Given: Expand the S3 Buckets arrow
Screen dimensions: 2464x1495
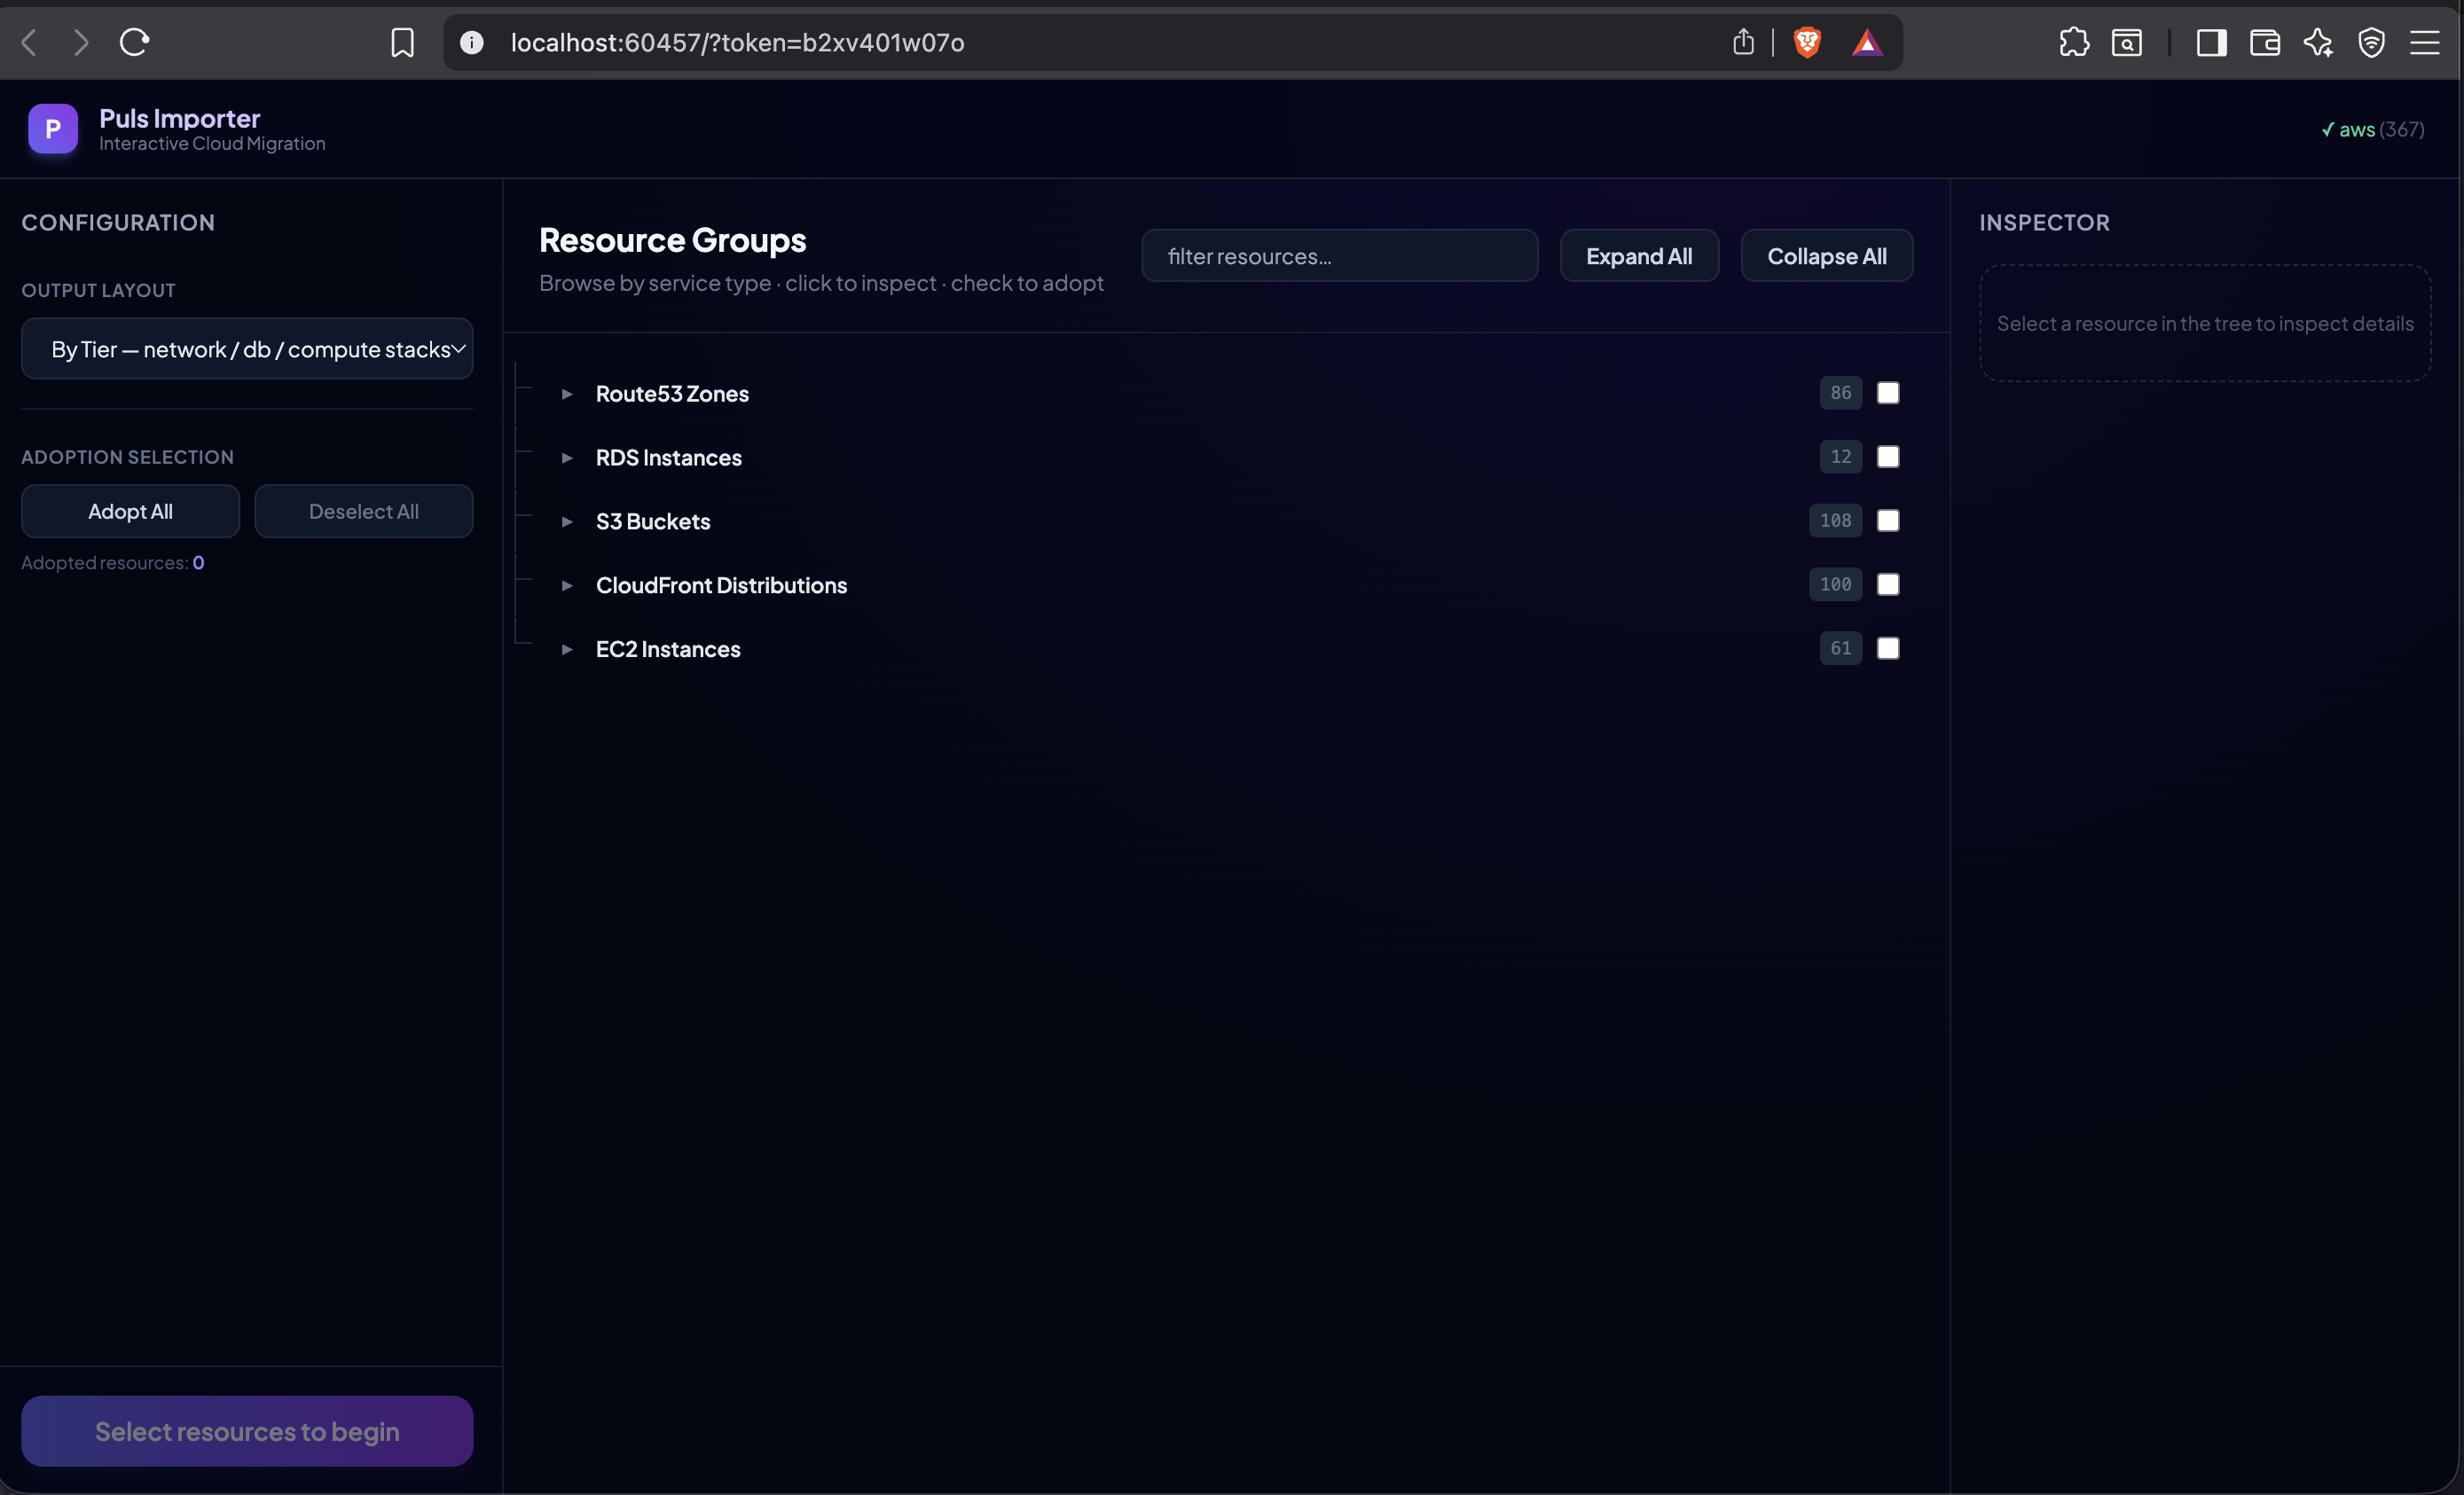Looking at the screenshot, I should click(567, 522).
